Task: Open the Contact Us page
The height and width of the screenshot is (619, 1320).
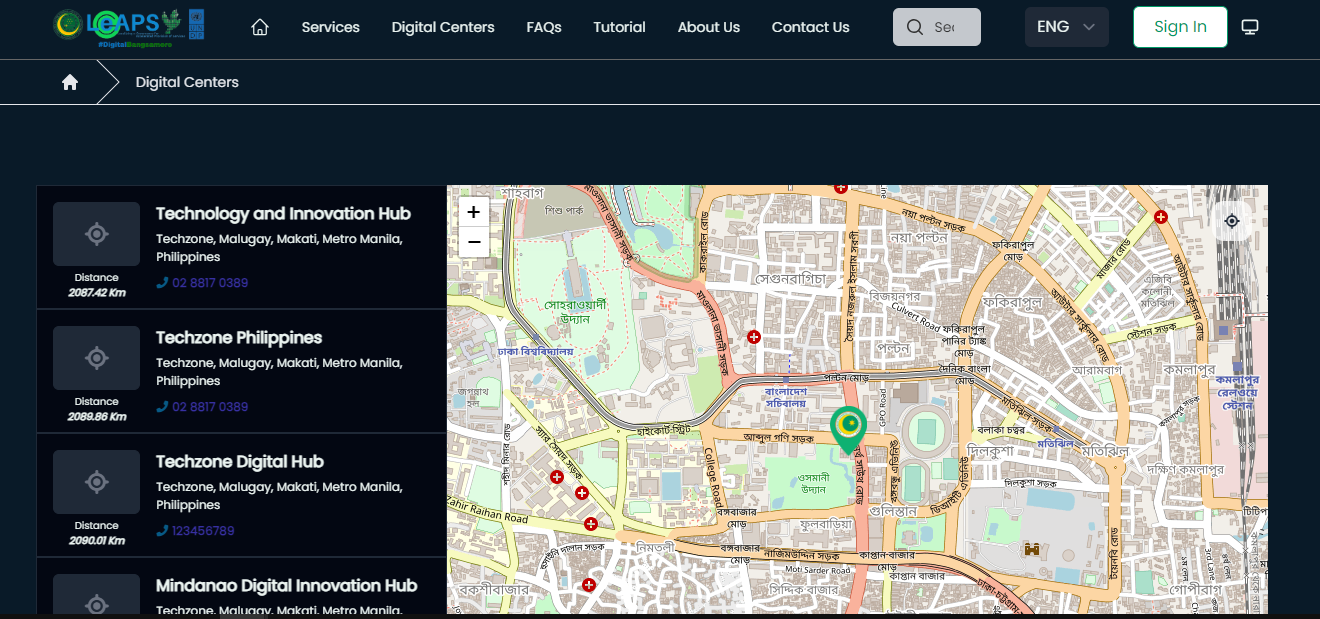Action: pos(810,27)
